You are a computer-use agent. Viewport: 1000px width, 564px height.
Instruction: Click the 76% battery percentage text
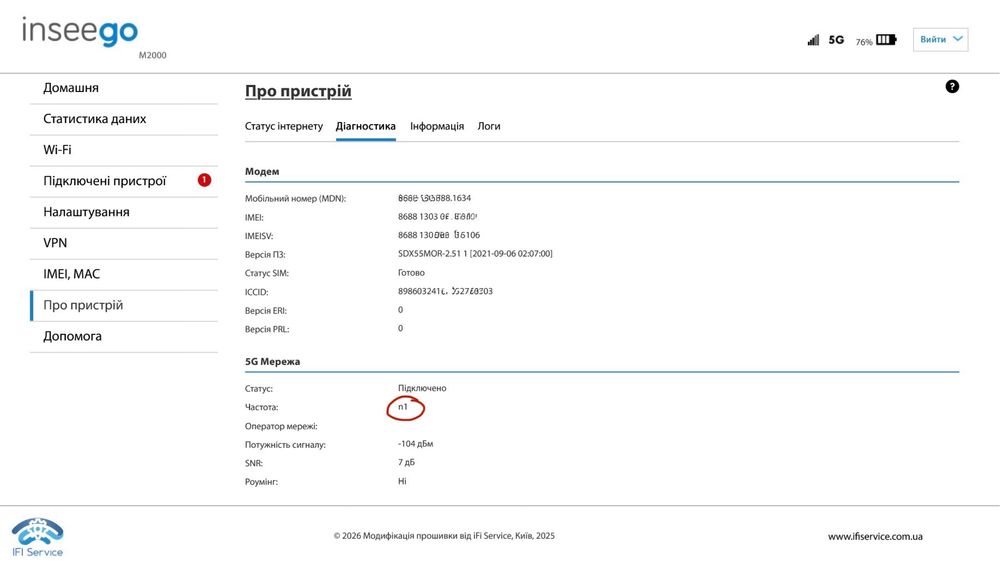[864, 42]
